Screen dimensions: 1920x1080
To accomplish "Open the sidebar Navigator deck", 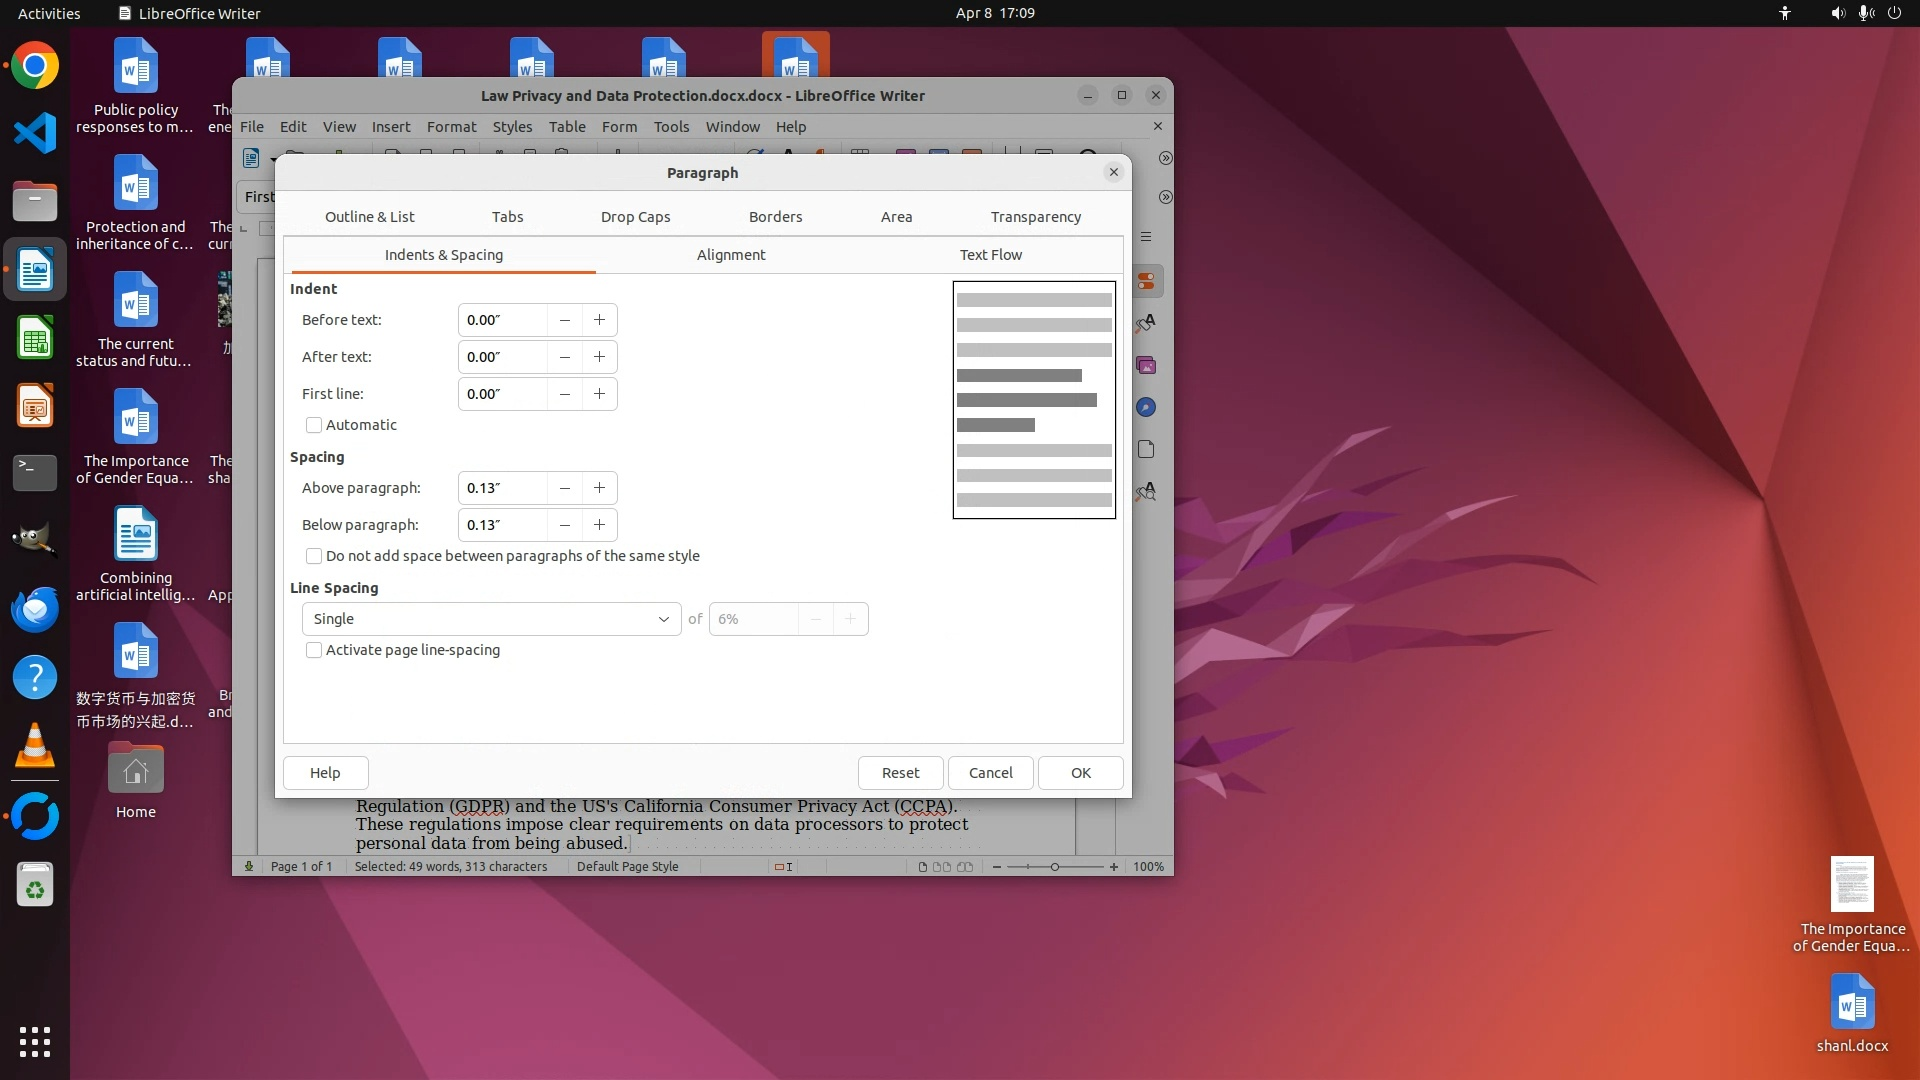I will pos(1146,407).
